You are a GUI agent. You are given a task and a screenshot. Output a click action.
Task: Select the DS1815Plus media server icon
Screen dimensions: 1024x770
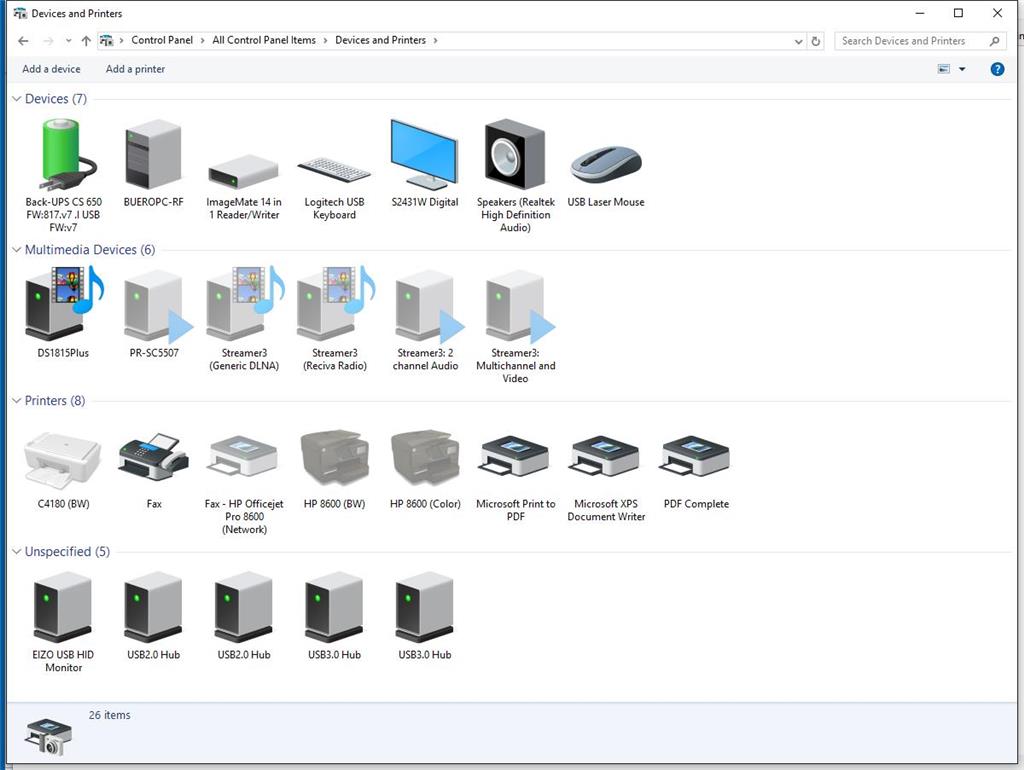point(63,303)
